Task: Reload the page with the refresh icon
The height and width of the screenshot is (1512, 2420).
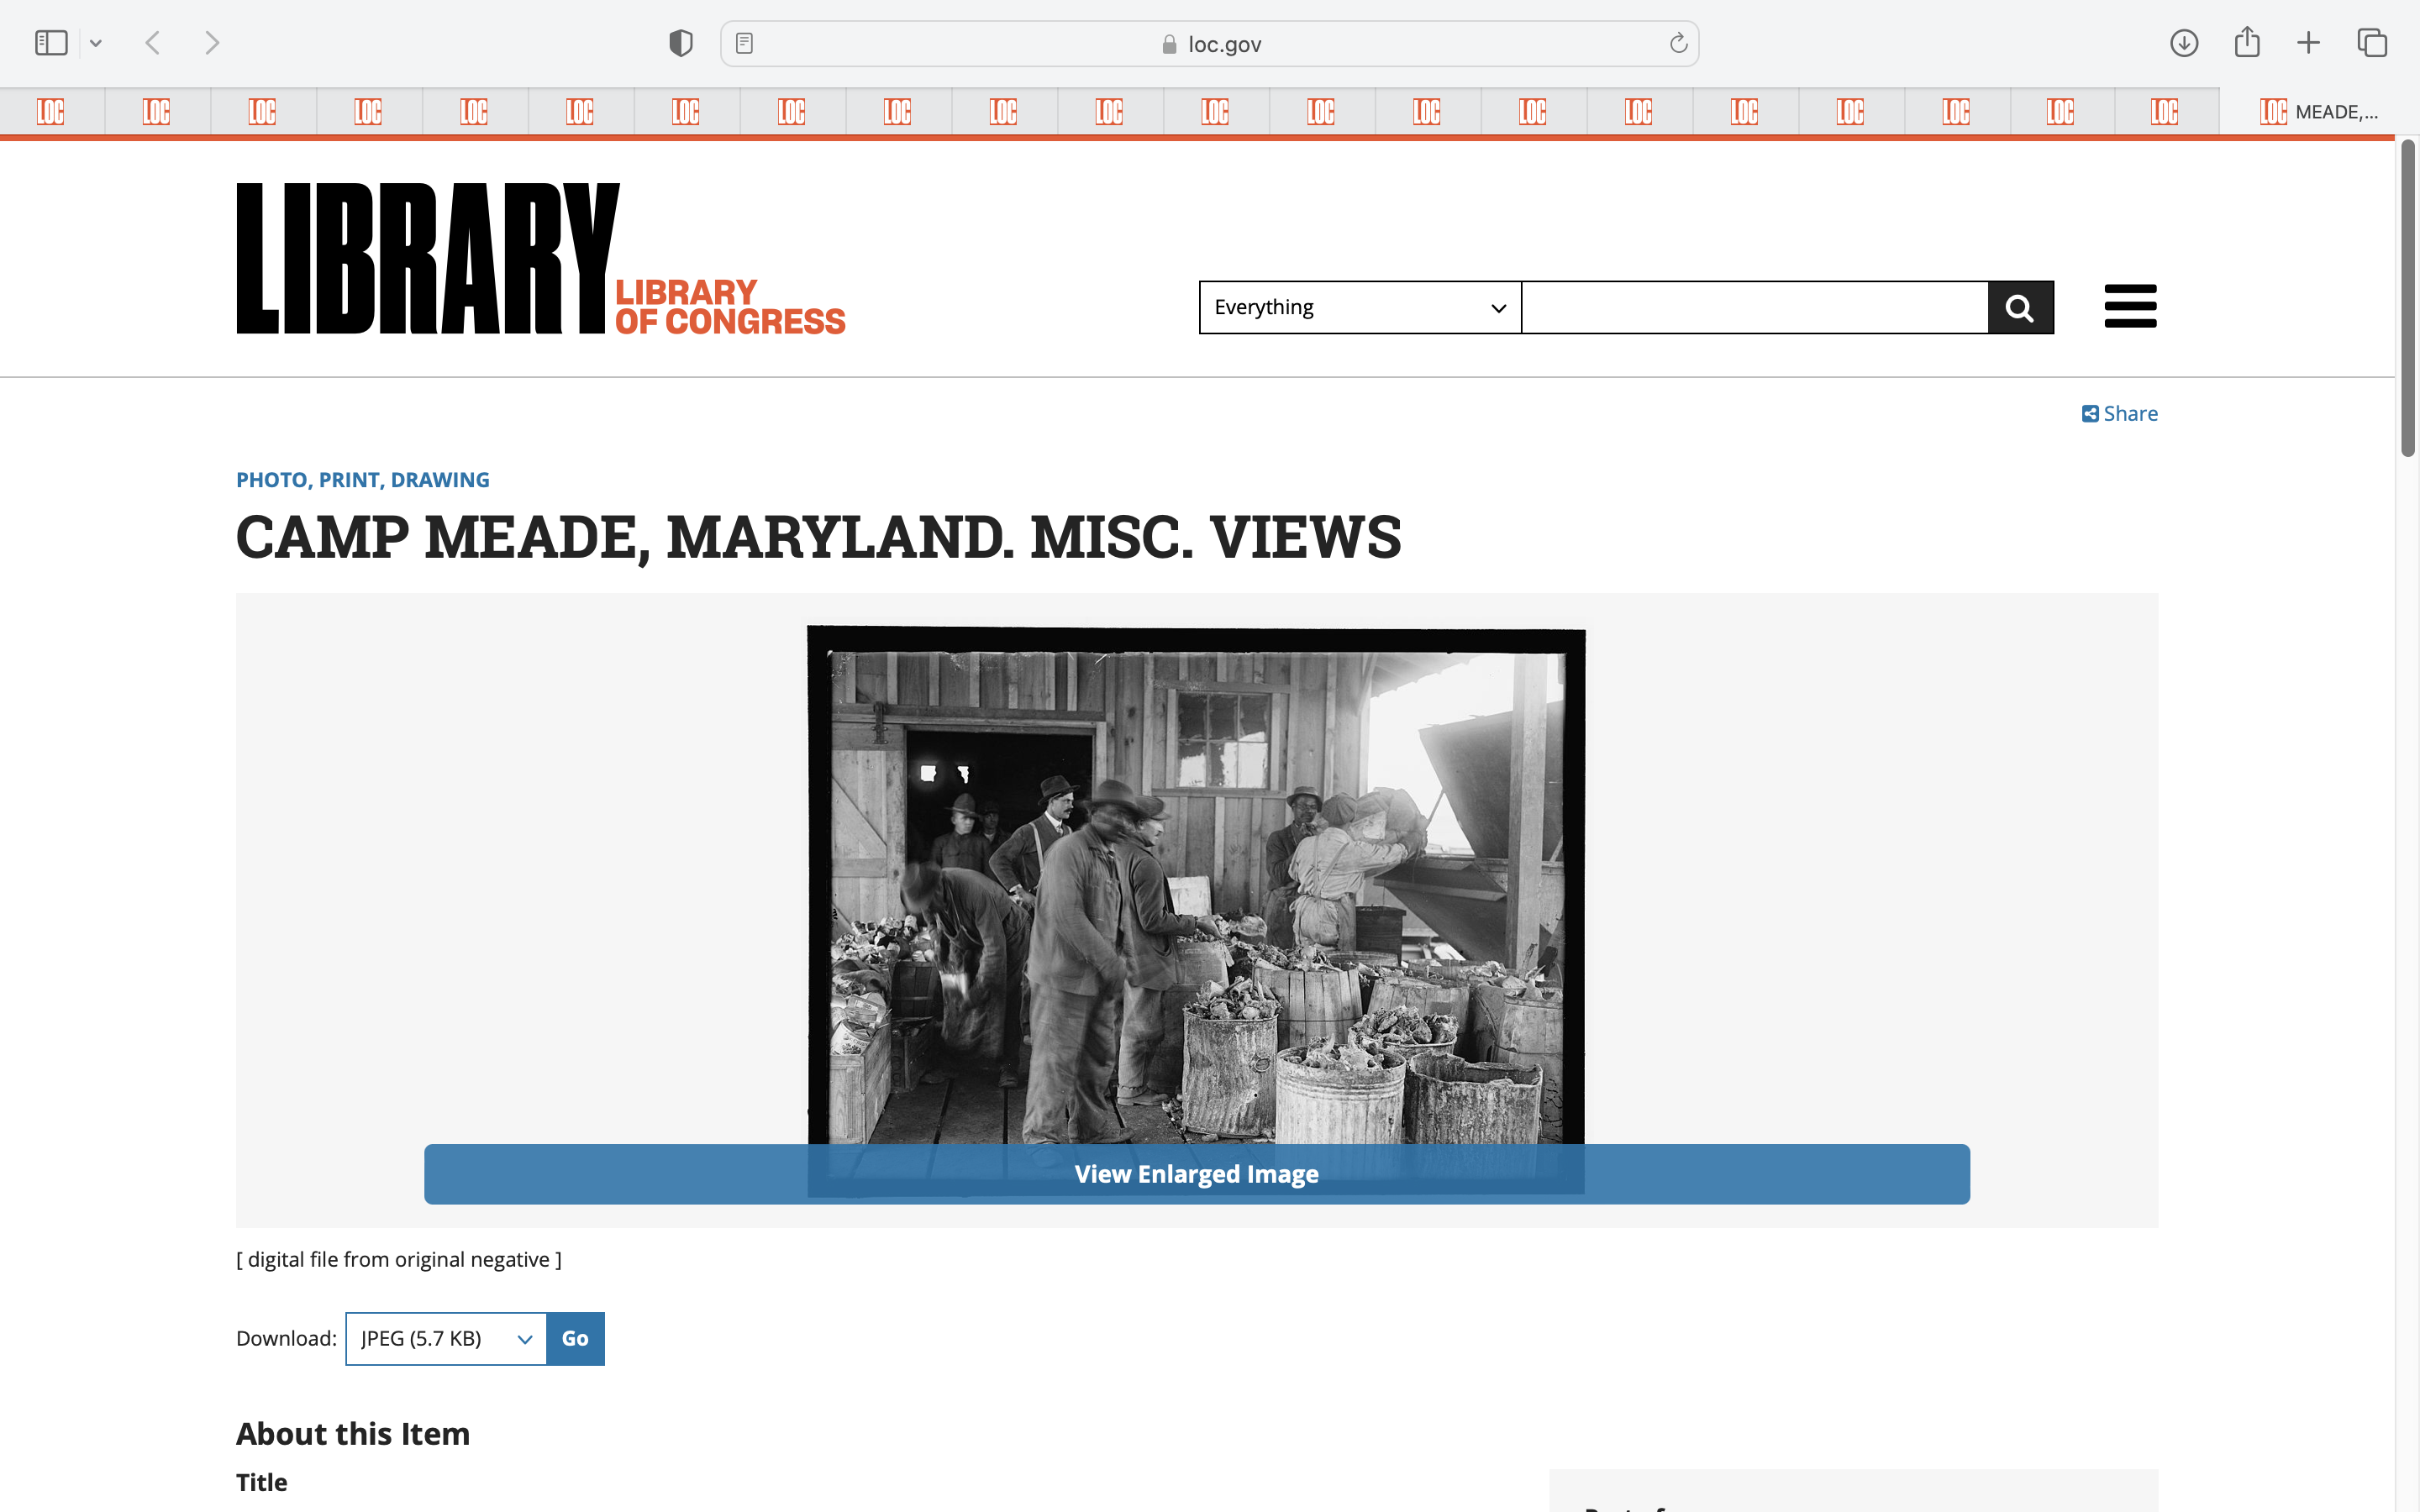Action: 1678,43
